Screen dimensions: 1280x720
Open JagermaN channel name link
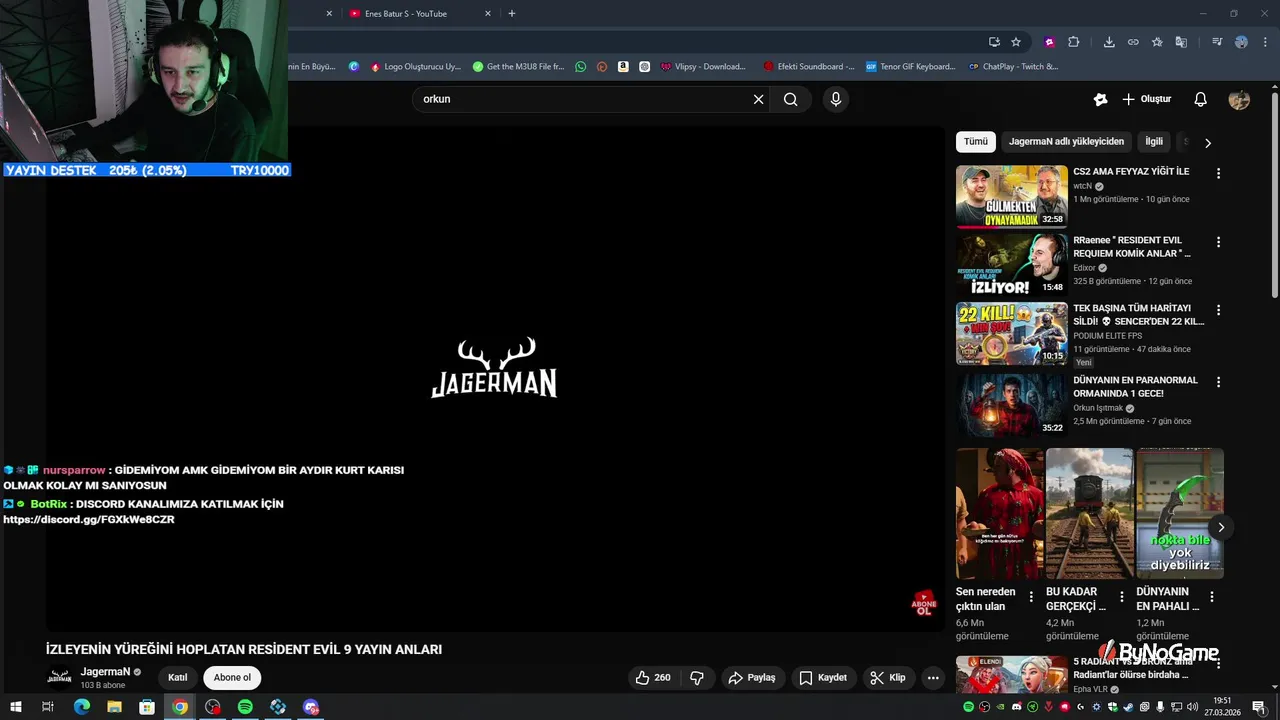point(105,672)
